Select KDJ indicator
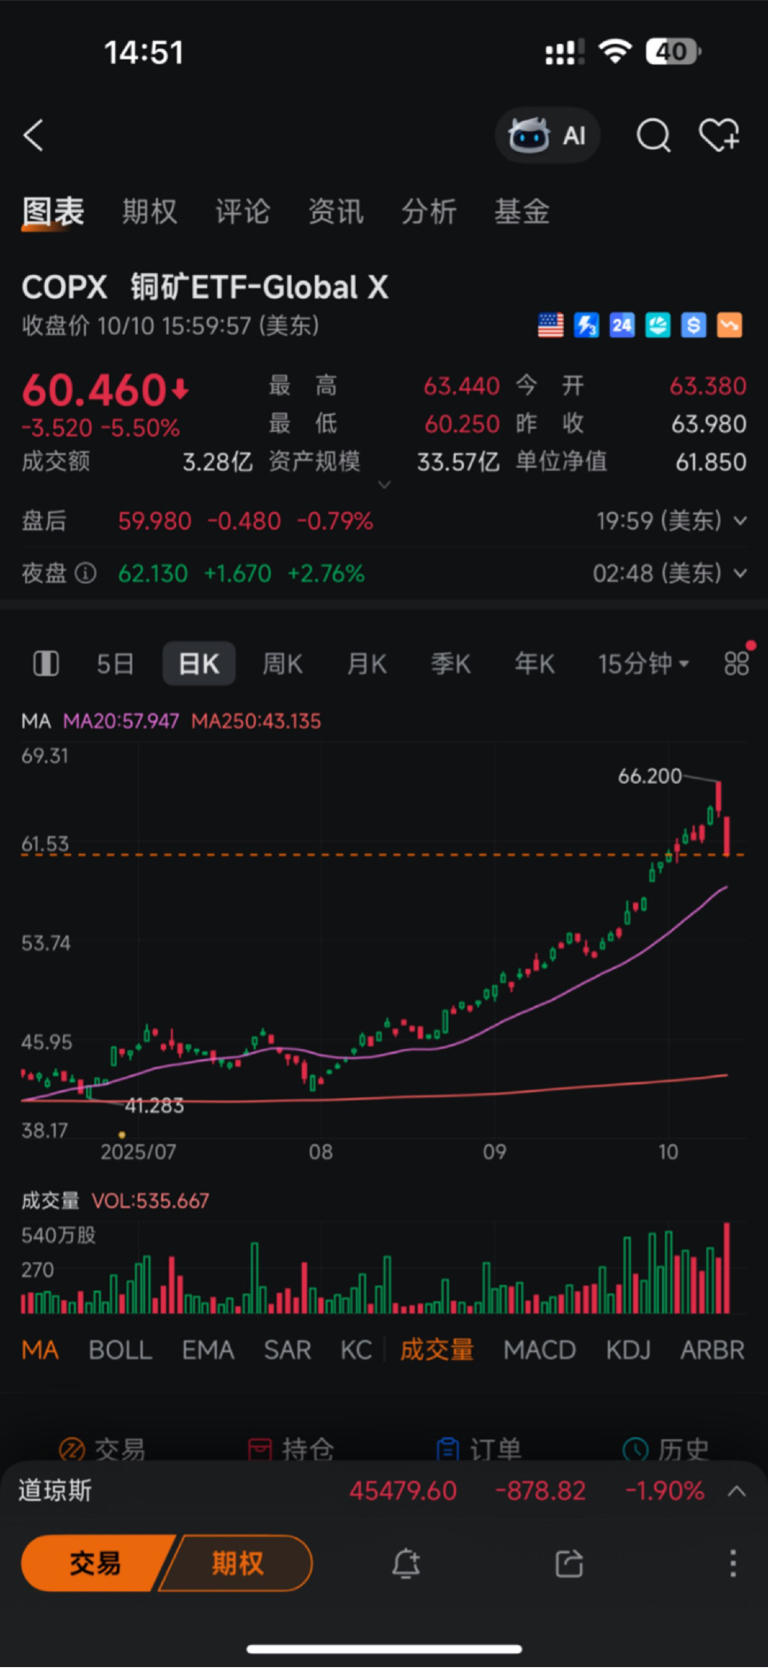 click(628, 1350)
